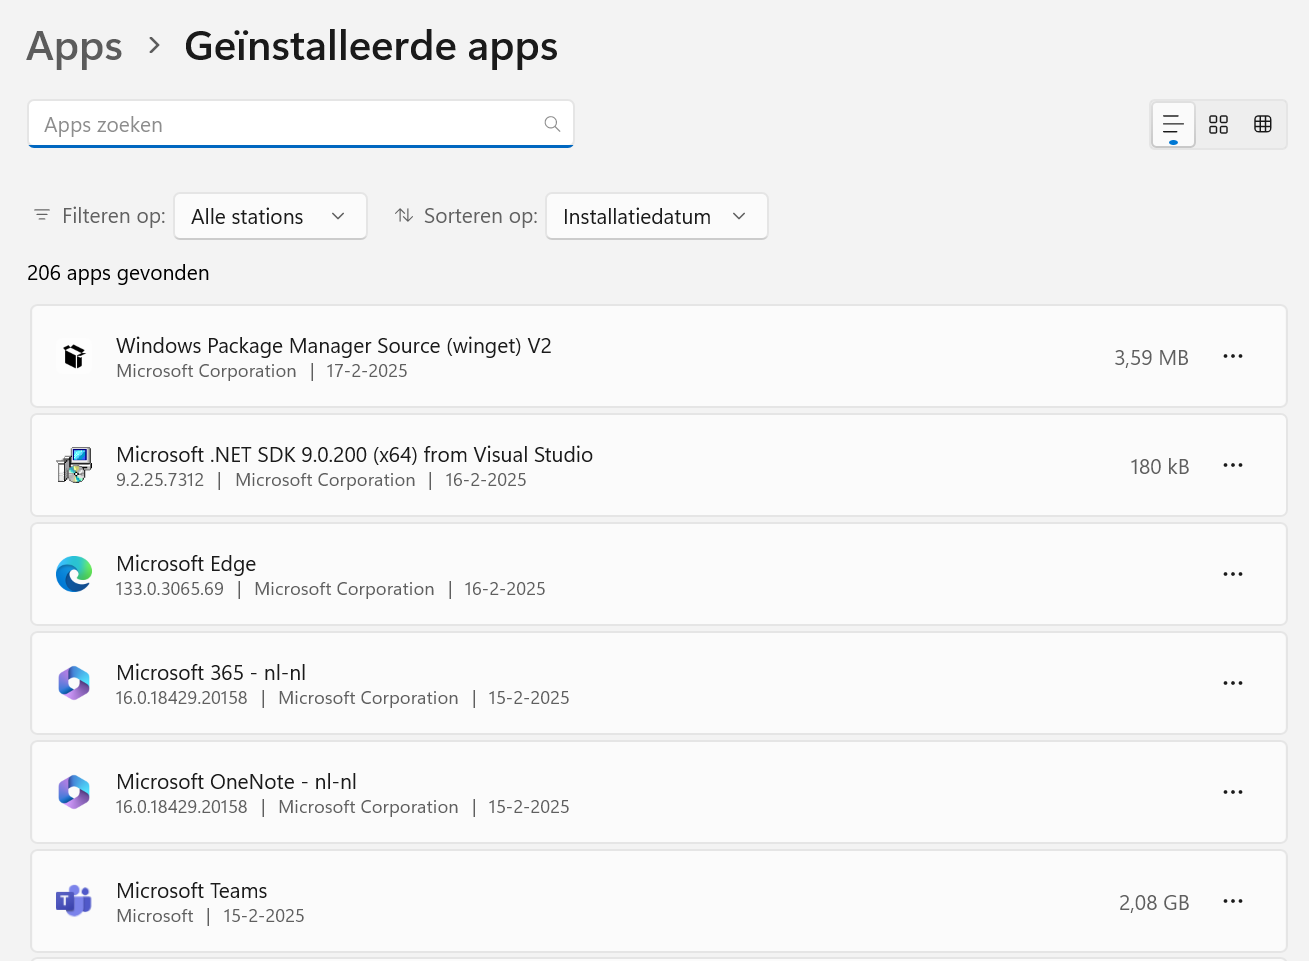Click the Microsoft .NET SDK installer icon
1309x961 pixels.
tap(74, 465)
